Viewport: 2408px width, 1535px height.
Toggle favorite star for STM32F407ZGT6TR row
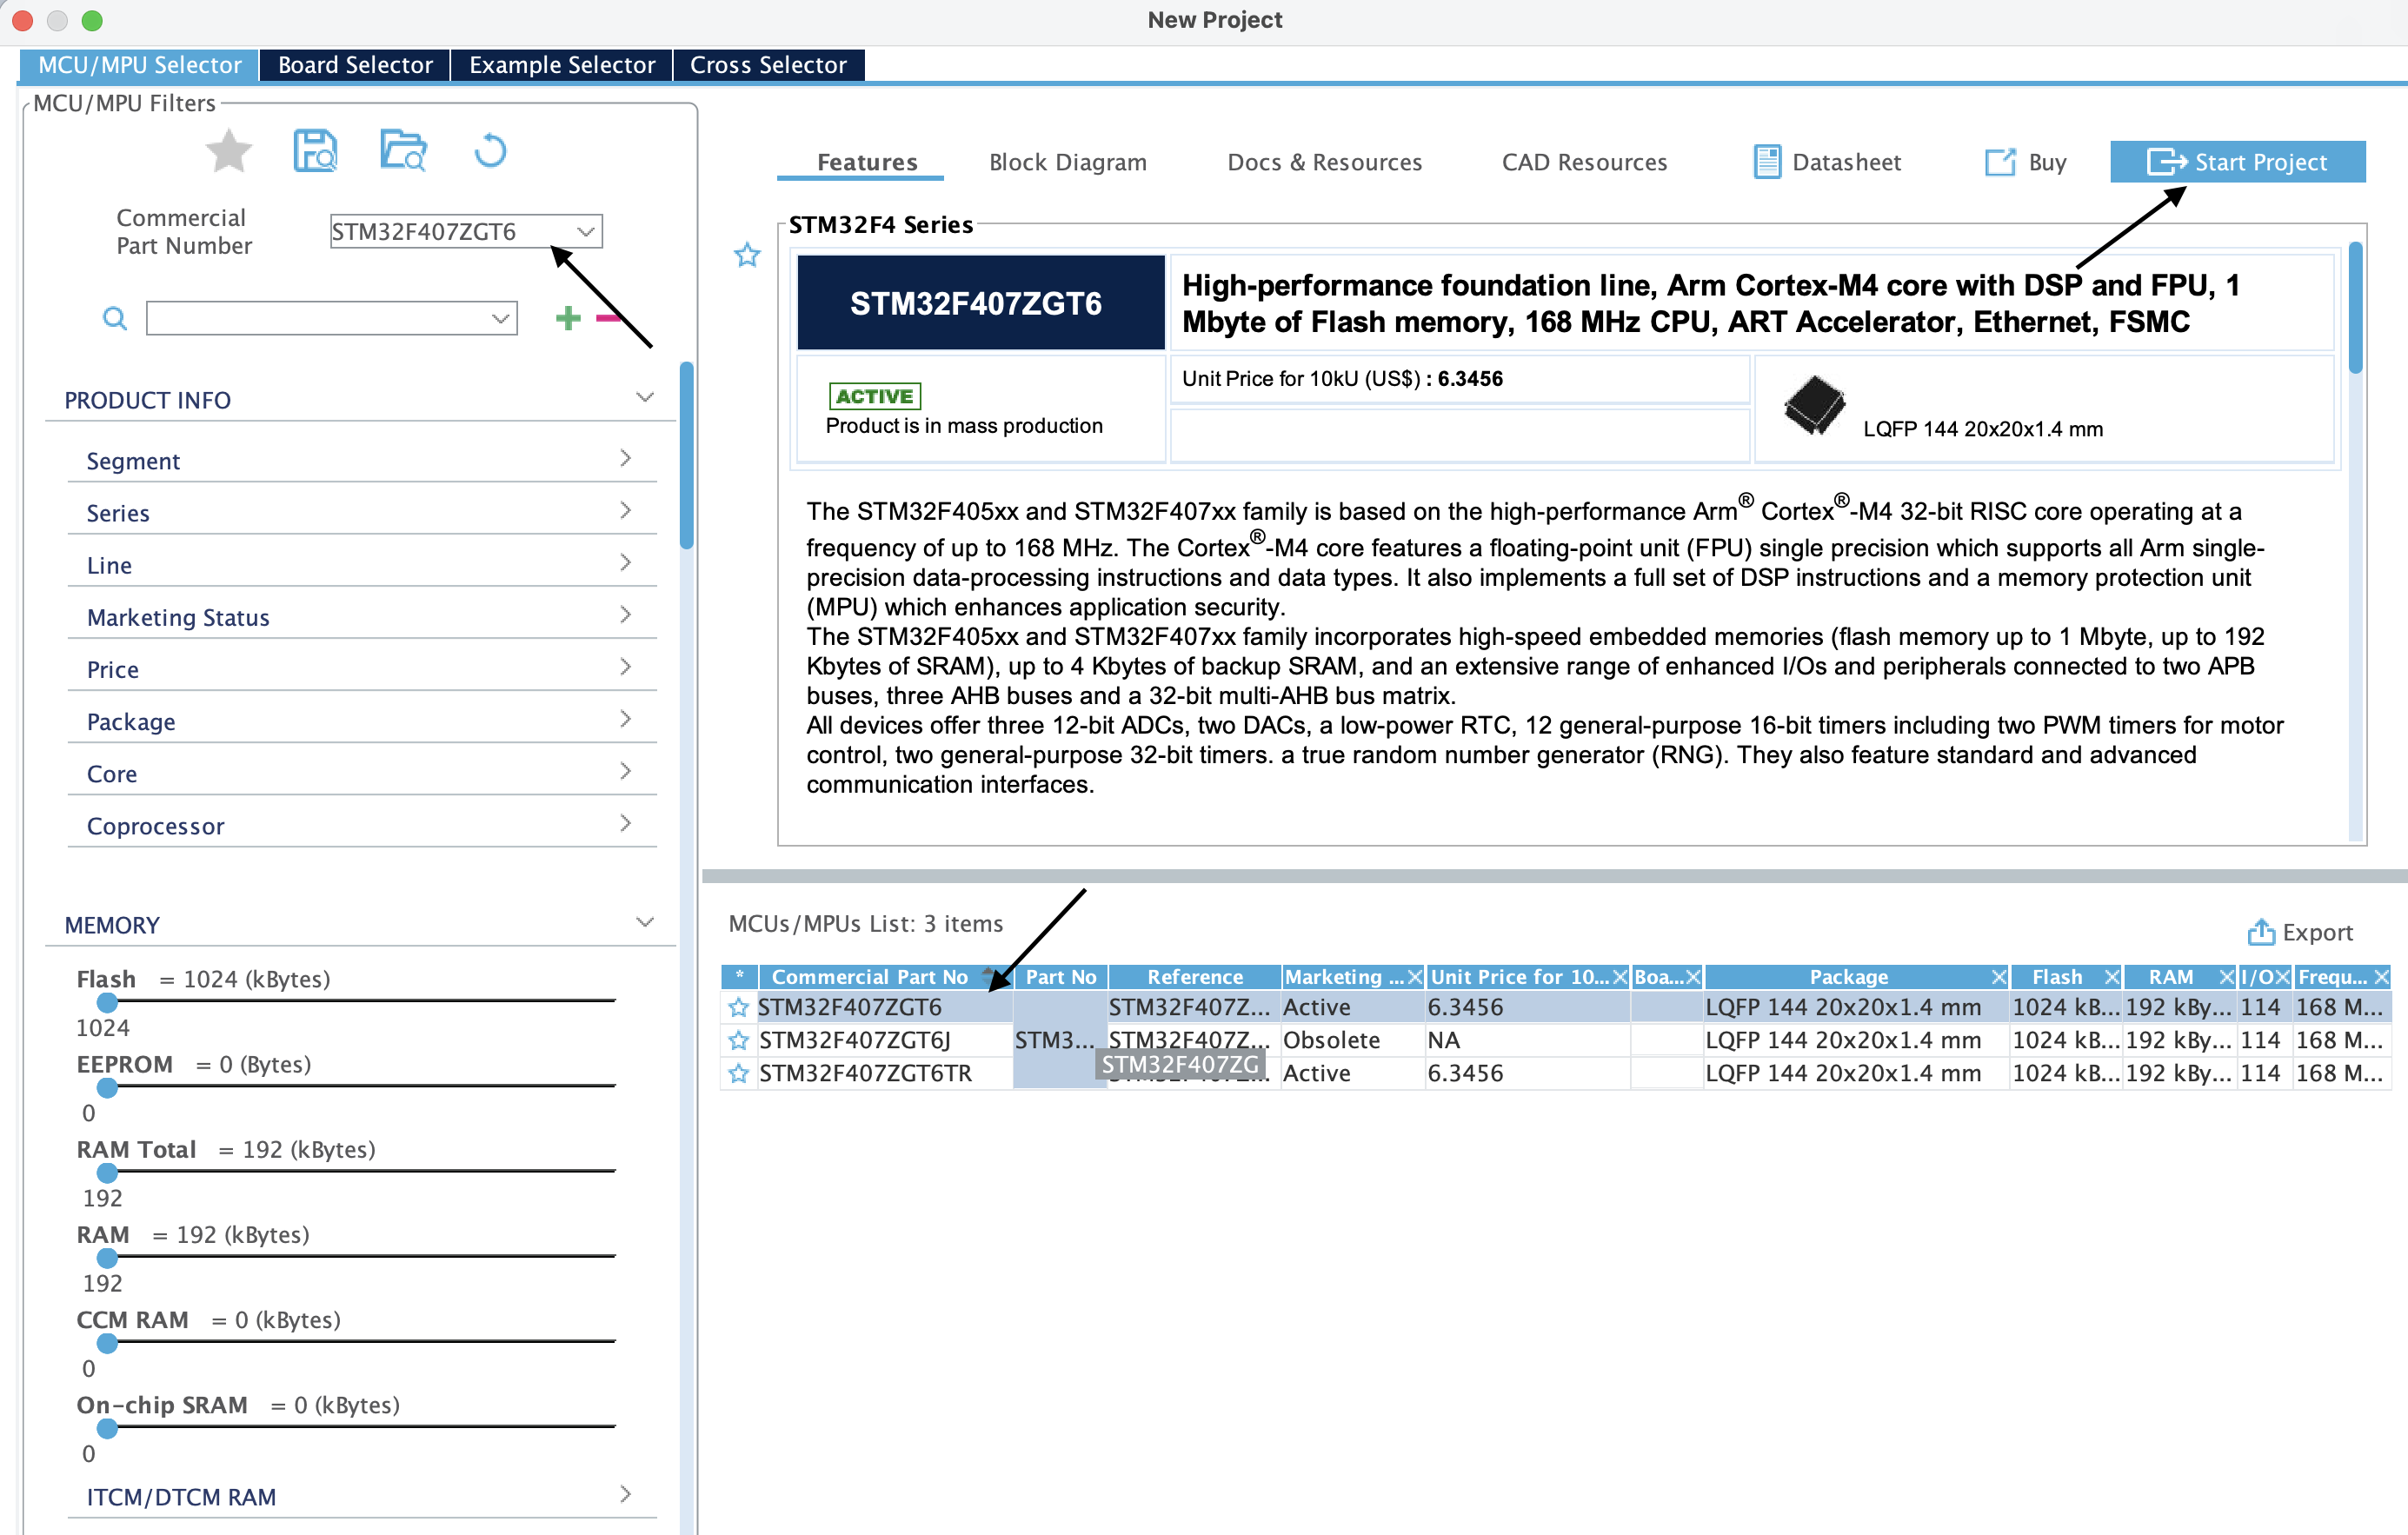pyautogui.click(x=739, y=1073)
